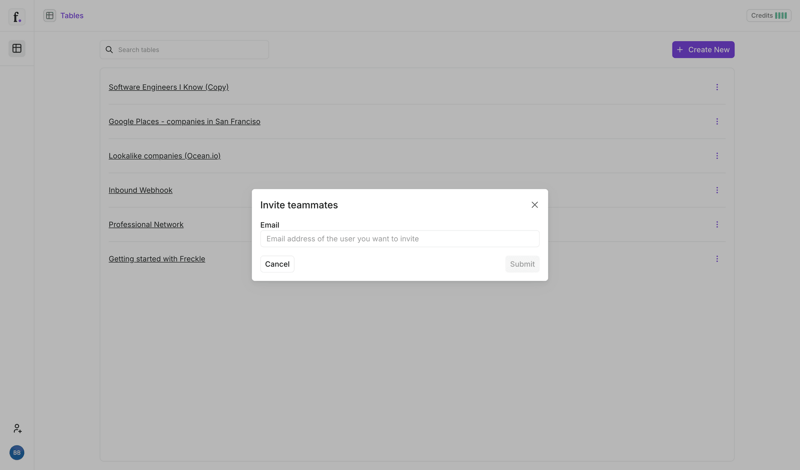The height and width of the screenshot is (470, 800).
Task: Focus the email address input field
Action: click(399, 239)
